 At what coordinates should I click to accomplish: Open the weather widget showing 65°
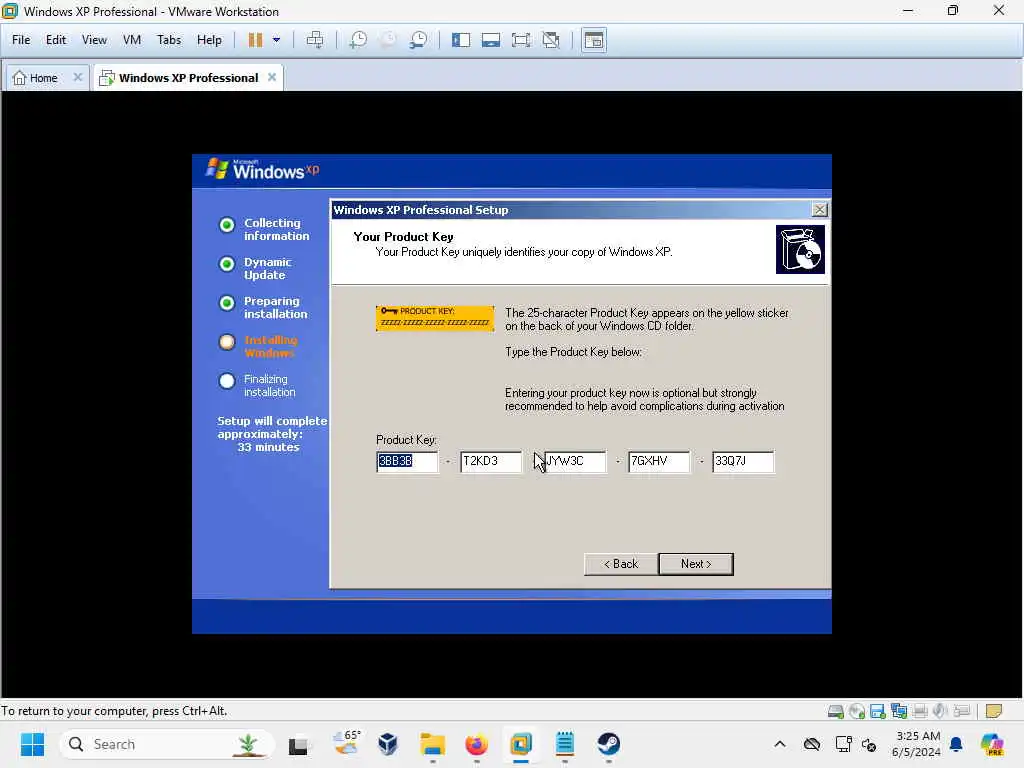[x=346, y=744]
